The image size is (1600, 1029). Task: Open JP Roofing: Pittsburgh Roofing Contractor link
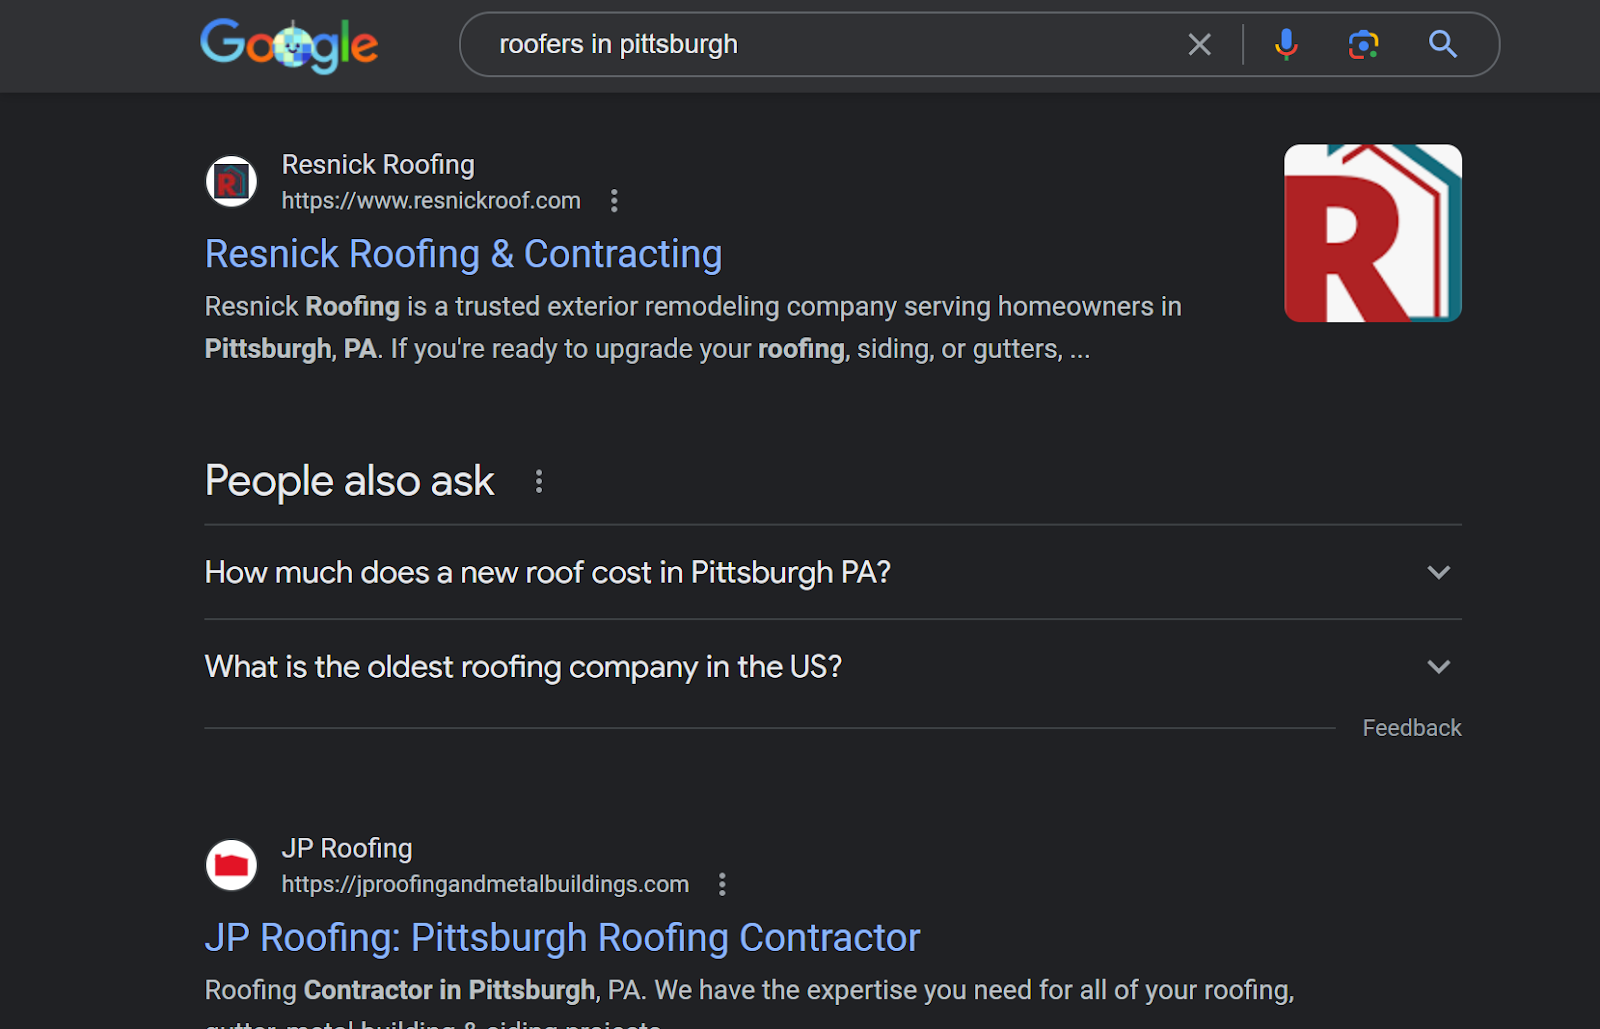pos(562,938)
